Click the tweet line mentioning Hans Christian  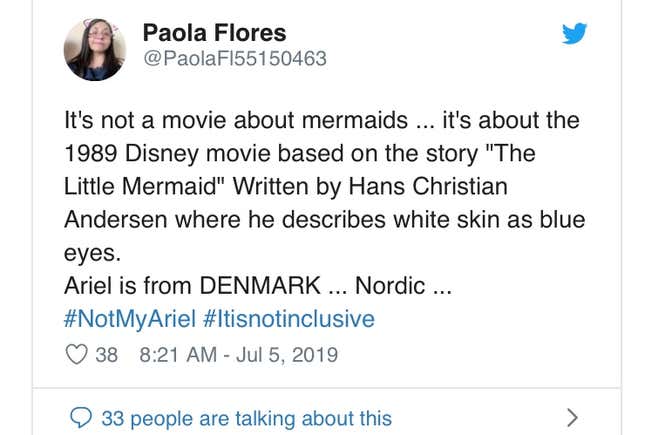coord(285,186)
